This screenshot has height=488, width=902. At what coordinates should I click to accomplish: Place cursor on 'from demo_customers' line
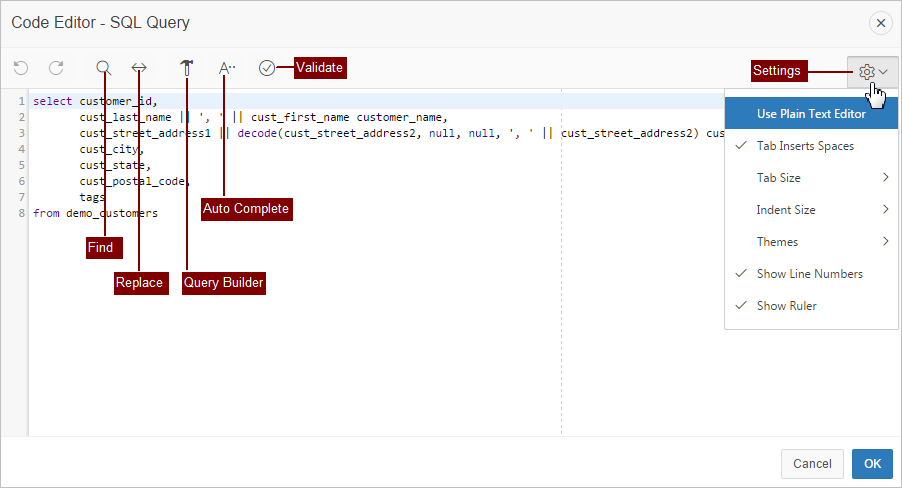pyautogui.click(x=95, y=213)
